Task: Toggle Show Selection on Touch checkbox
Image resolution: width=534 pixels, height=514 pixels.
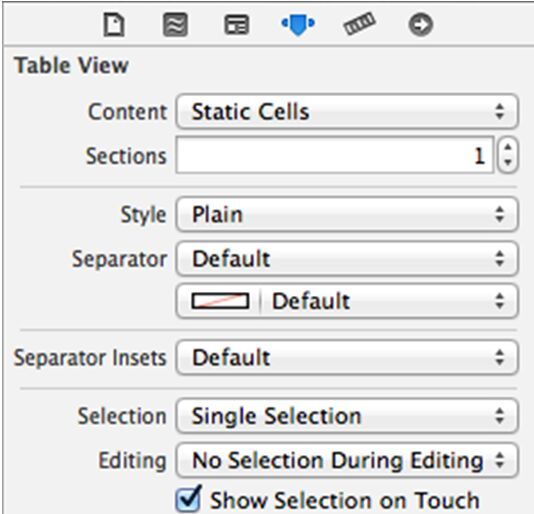Action: pyautogui.click(x=188, y=500)
